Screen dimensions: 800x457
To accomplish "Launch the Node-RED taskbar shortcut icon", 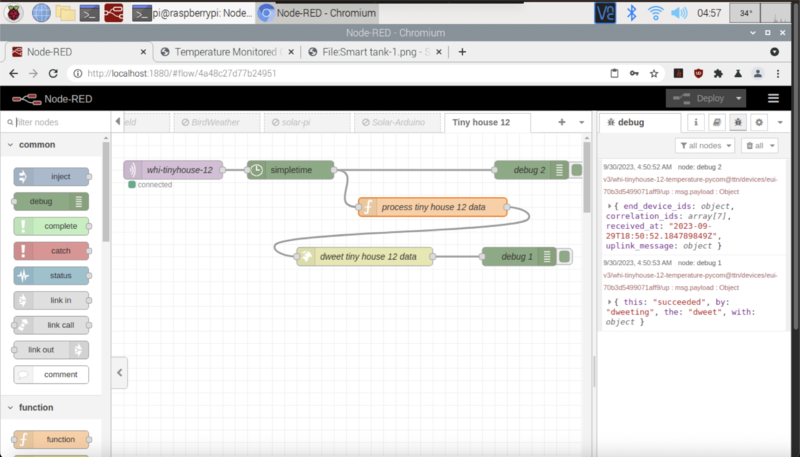I will tap(114, 13).
